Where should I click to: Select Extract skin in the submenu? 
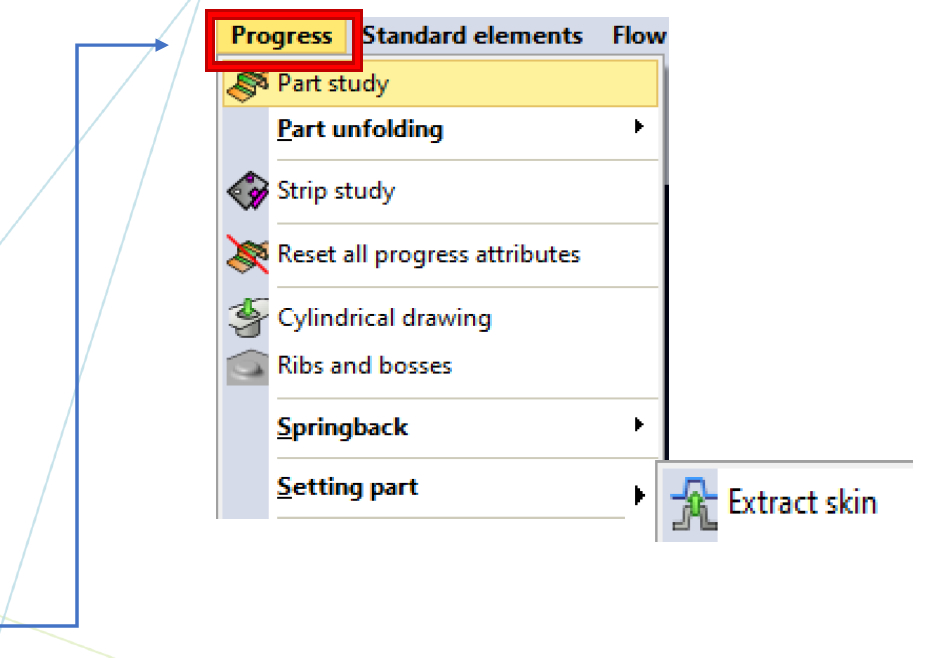[x=802, y=502]
